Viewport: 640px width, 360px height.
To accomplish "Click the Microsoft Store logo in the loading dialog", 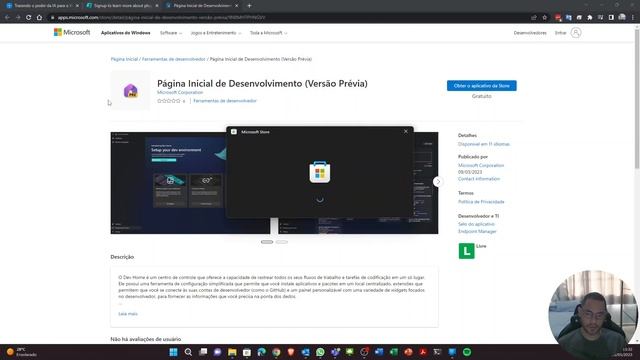I will pos(320,172).
